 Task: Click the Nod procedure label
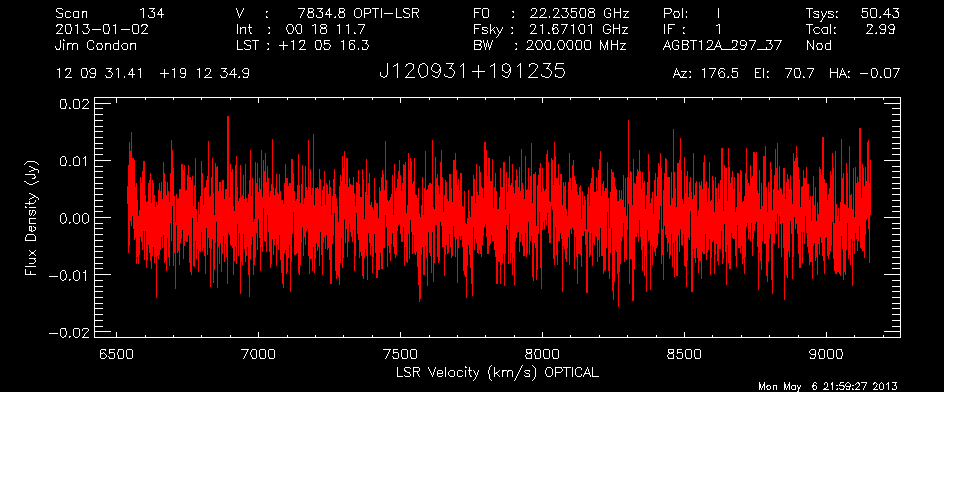click(x=818, y=45)
